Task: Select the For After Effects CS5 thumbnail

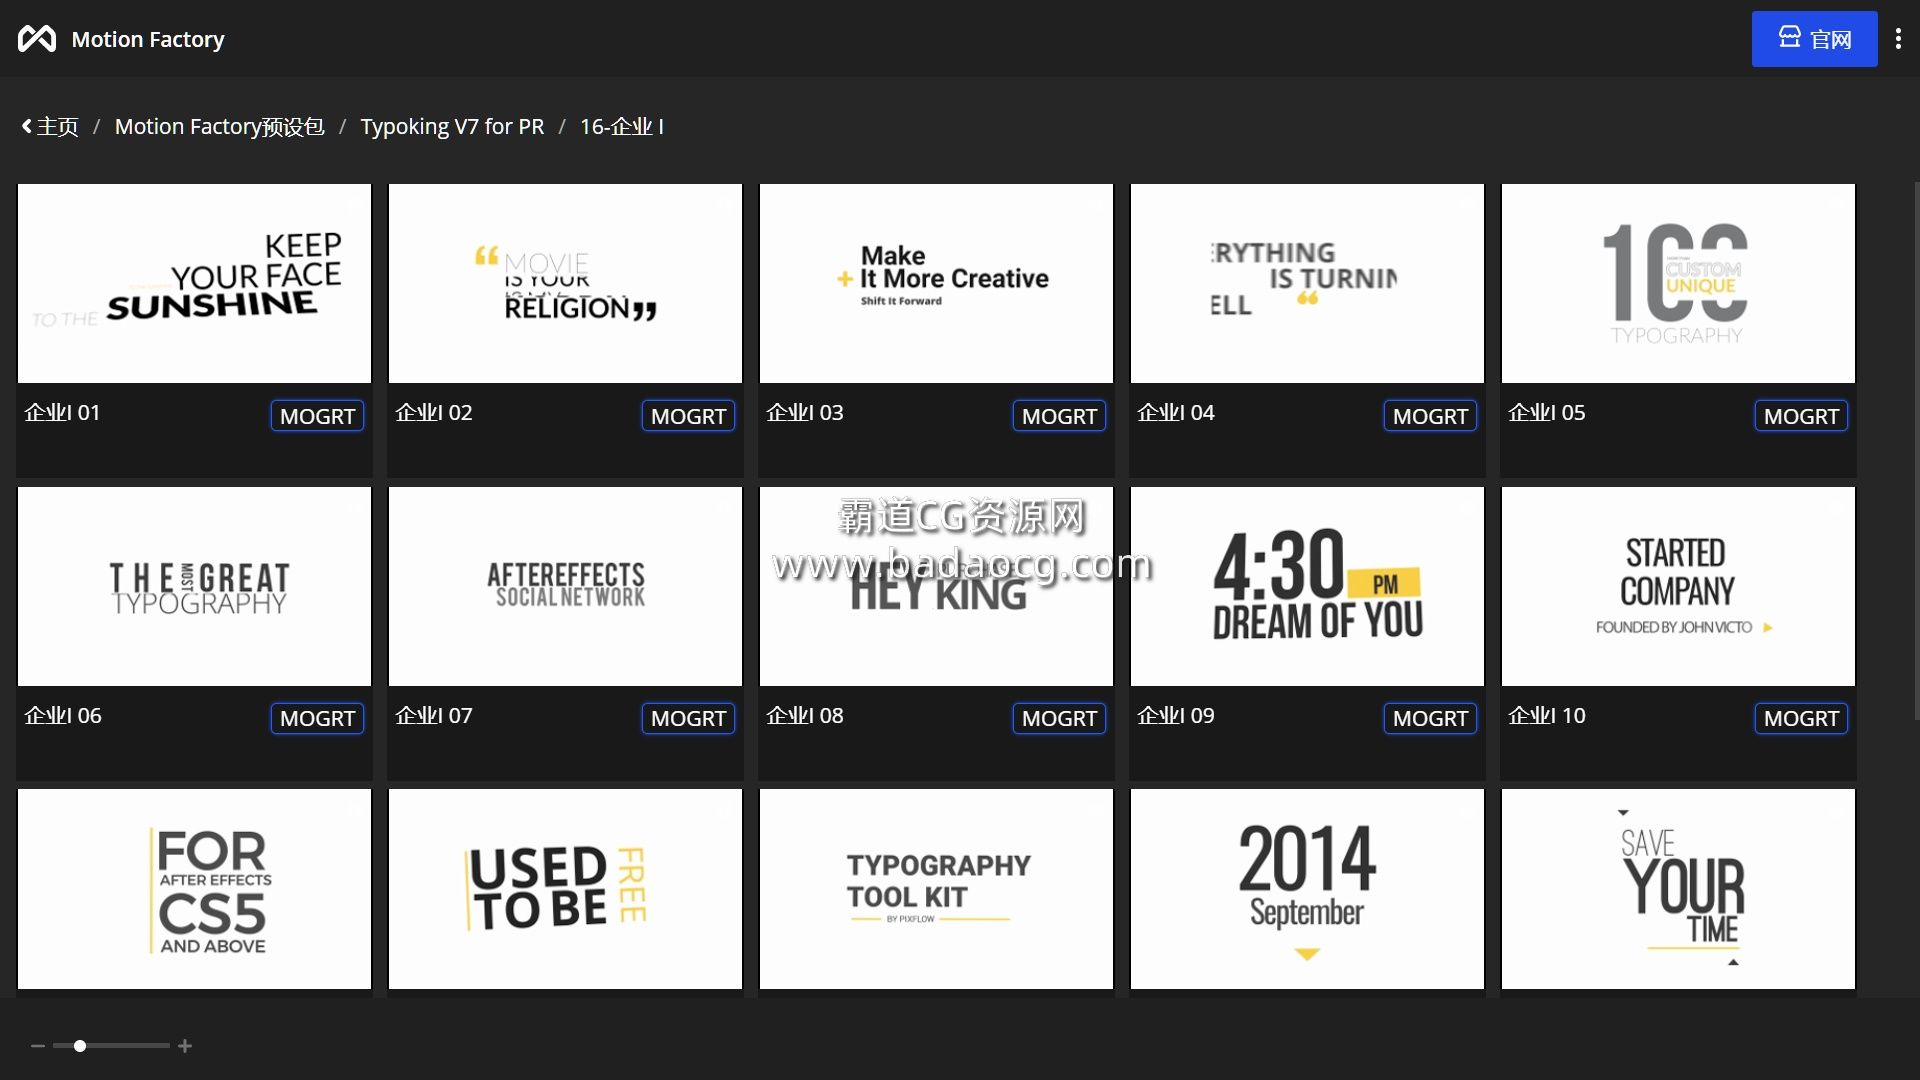Action: pyautogui.click(x=194, y=889)
